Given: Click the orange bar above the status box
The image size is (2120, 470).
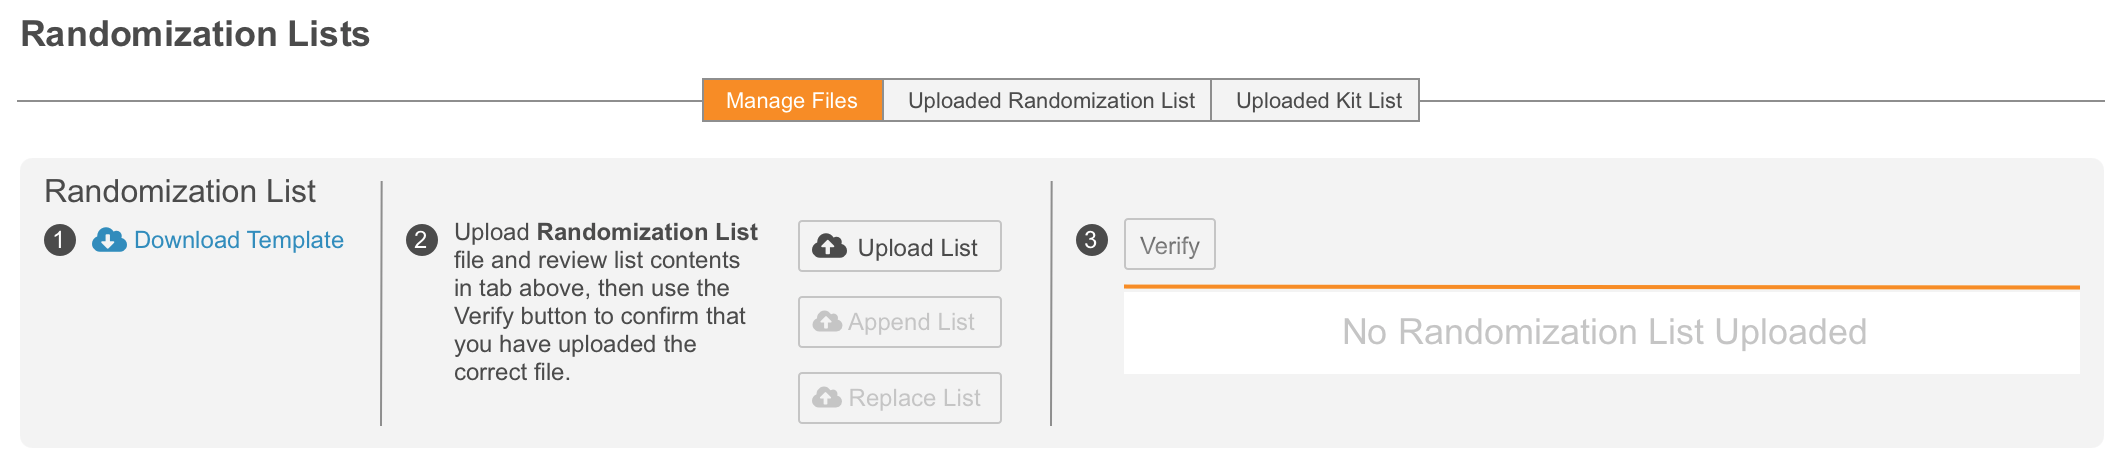Looking at the screenshot, I should [x=1601, y=288].
